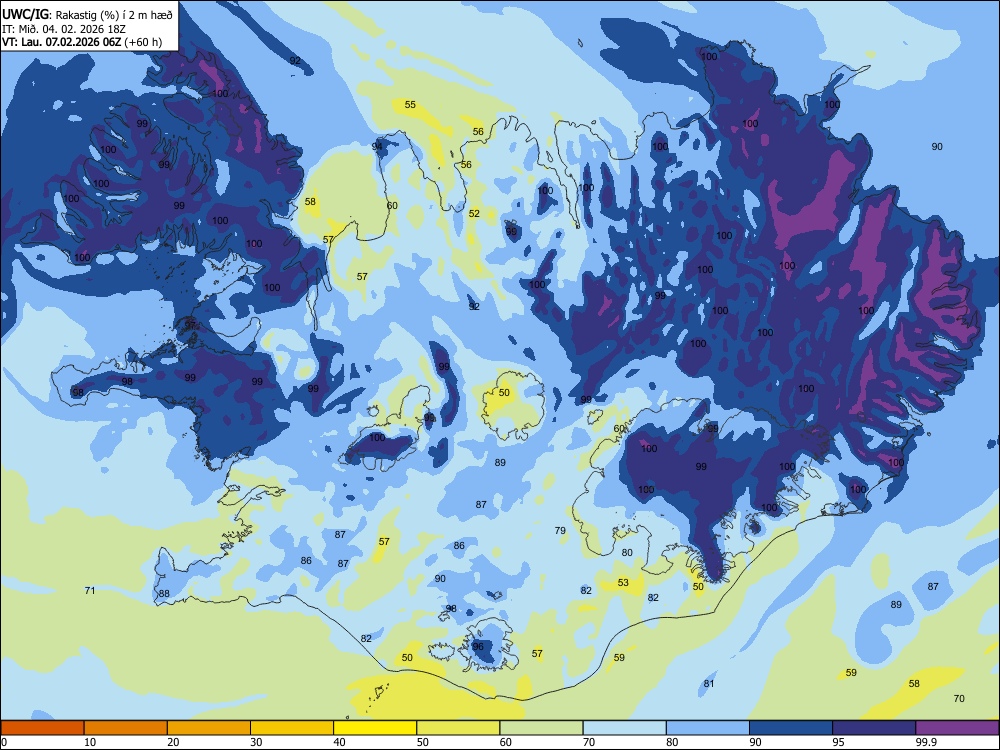Click the legend tick label '20'
1000x750 pixels.
[x=173, y=742]
